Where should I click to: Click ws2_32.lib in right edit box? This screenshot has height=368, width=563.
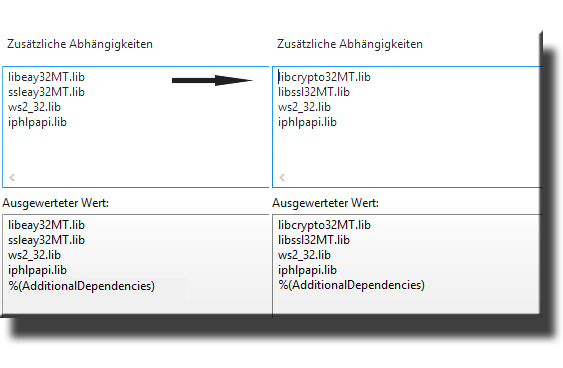click(x=304, y=107)
